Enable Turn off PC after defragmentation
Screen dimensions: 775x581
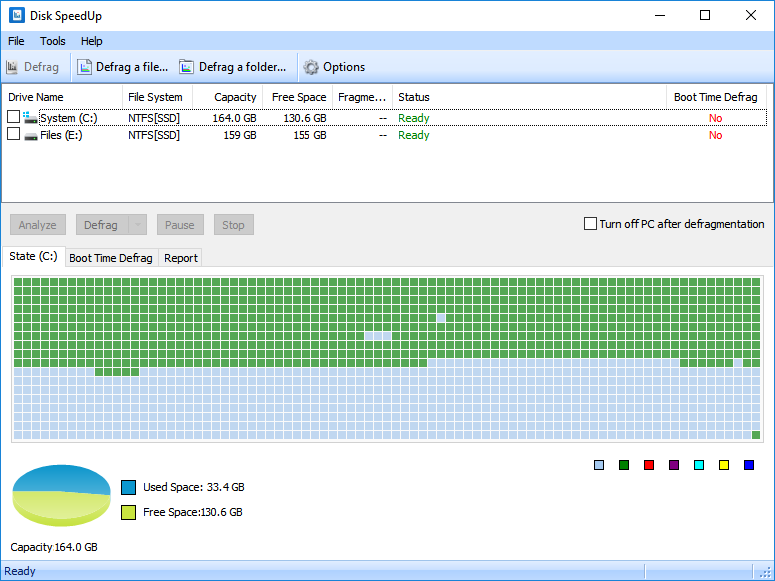click(590, 223)
